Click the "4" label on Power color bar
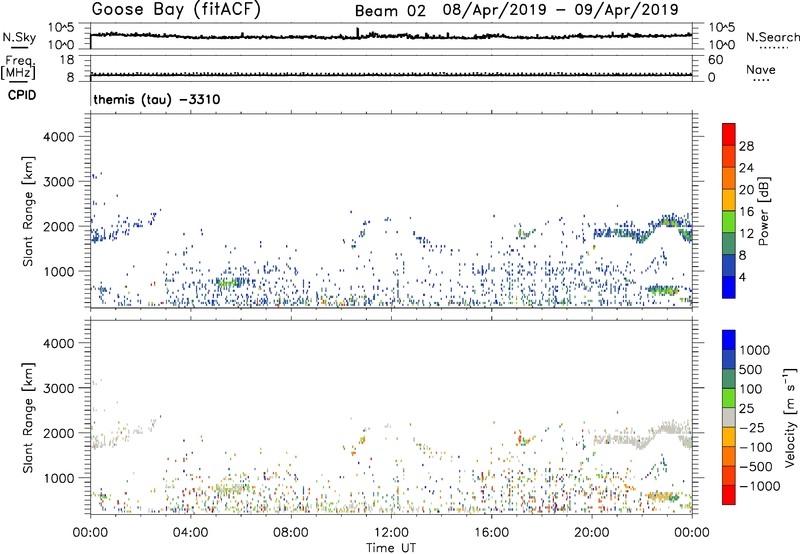Viewport: 800px width, 554px height. click(x=742, y=277)
